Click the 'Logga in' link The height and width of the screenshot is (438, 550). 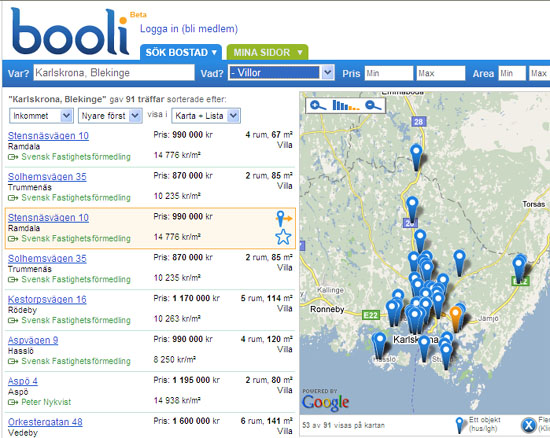tap(159, 29)
